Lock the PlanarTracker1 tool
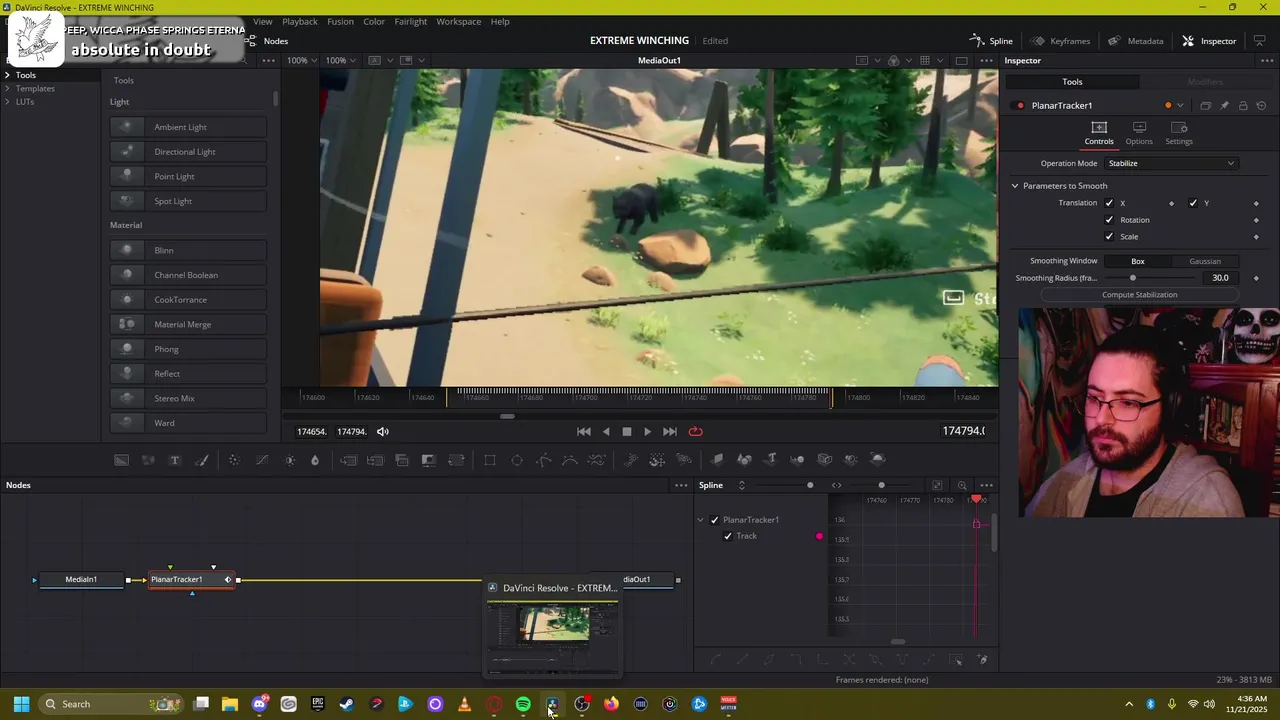 [1243, 105]
